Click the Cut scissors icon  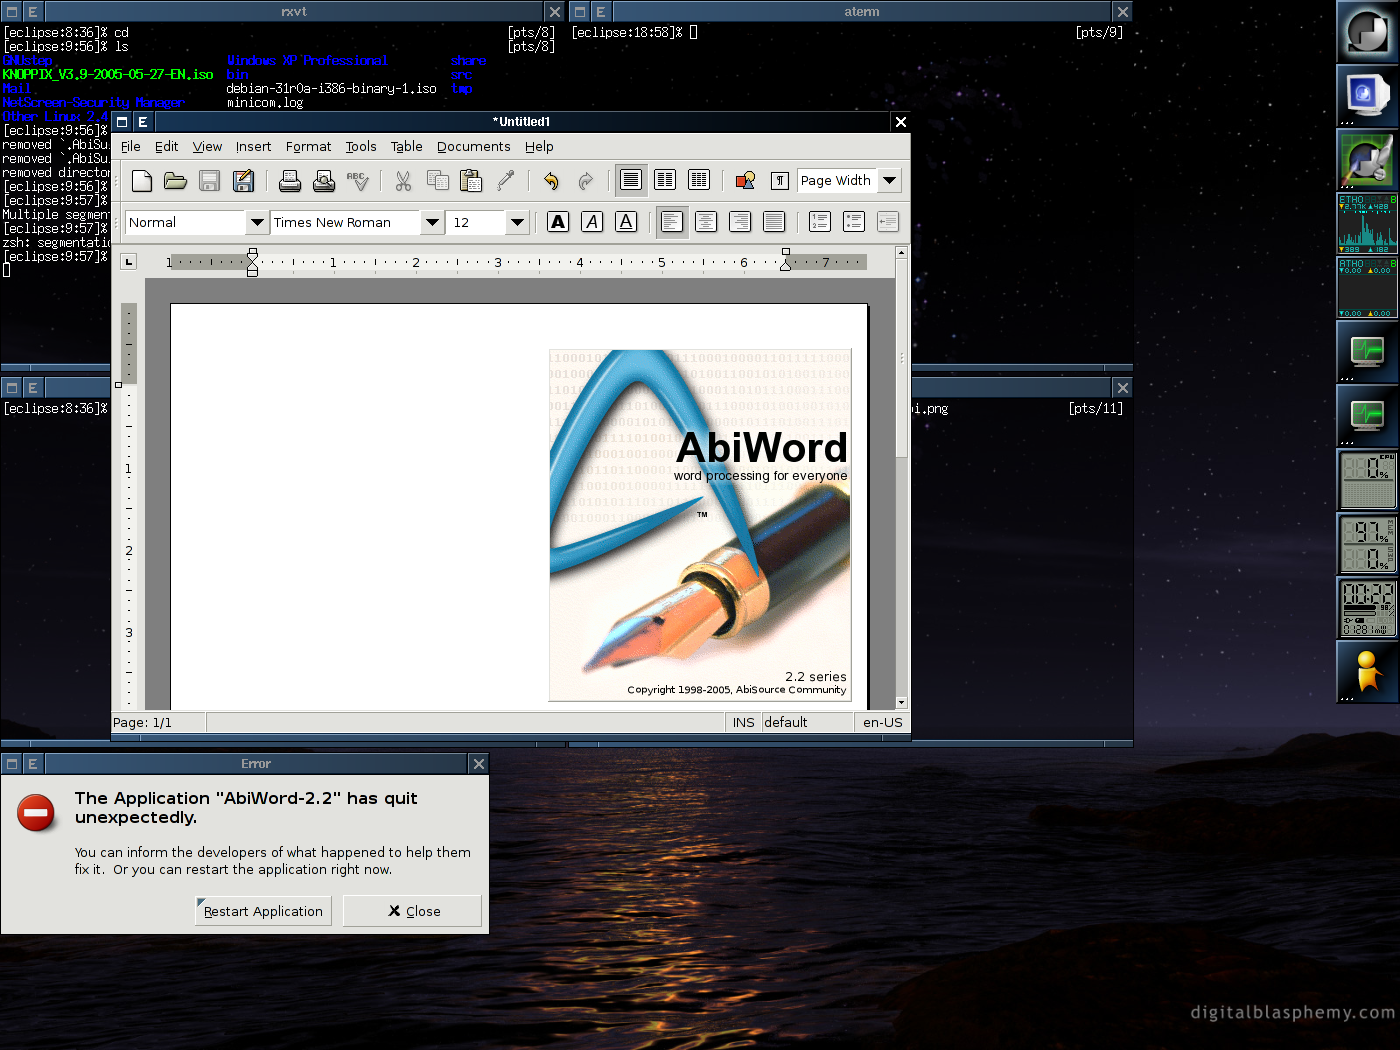[x=403, y=181]
